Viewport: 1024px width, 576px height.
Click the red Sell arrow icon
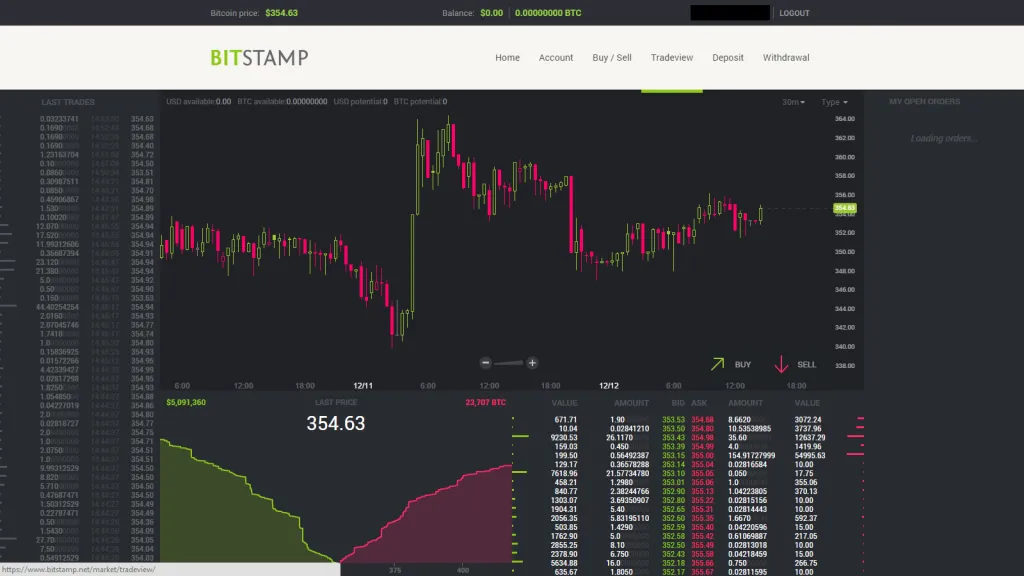(x=781, y=364)
